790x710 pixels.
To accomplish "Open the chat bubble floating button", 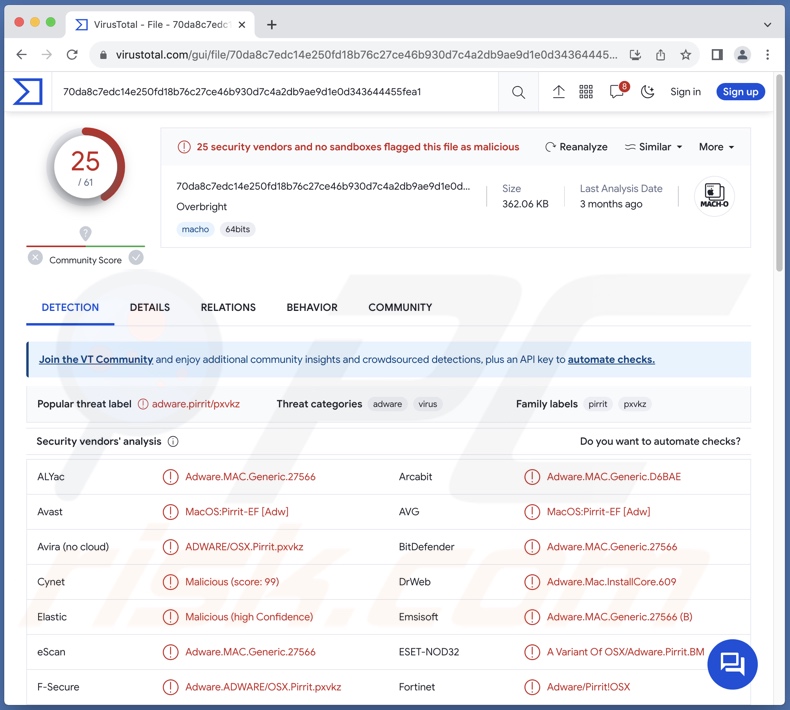I will (732, 664).
